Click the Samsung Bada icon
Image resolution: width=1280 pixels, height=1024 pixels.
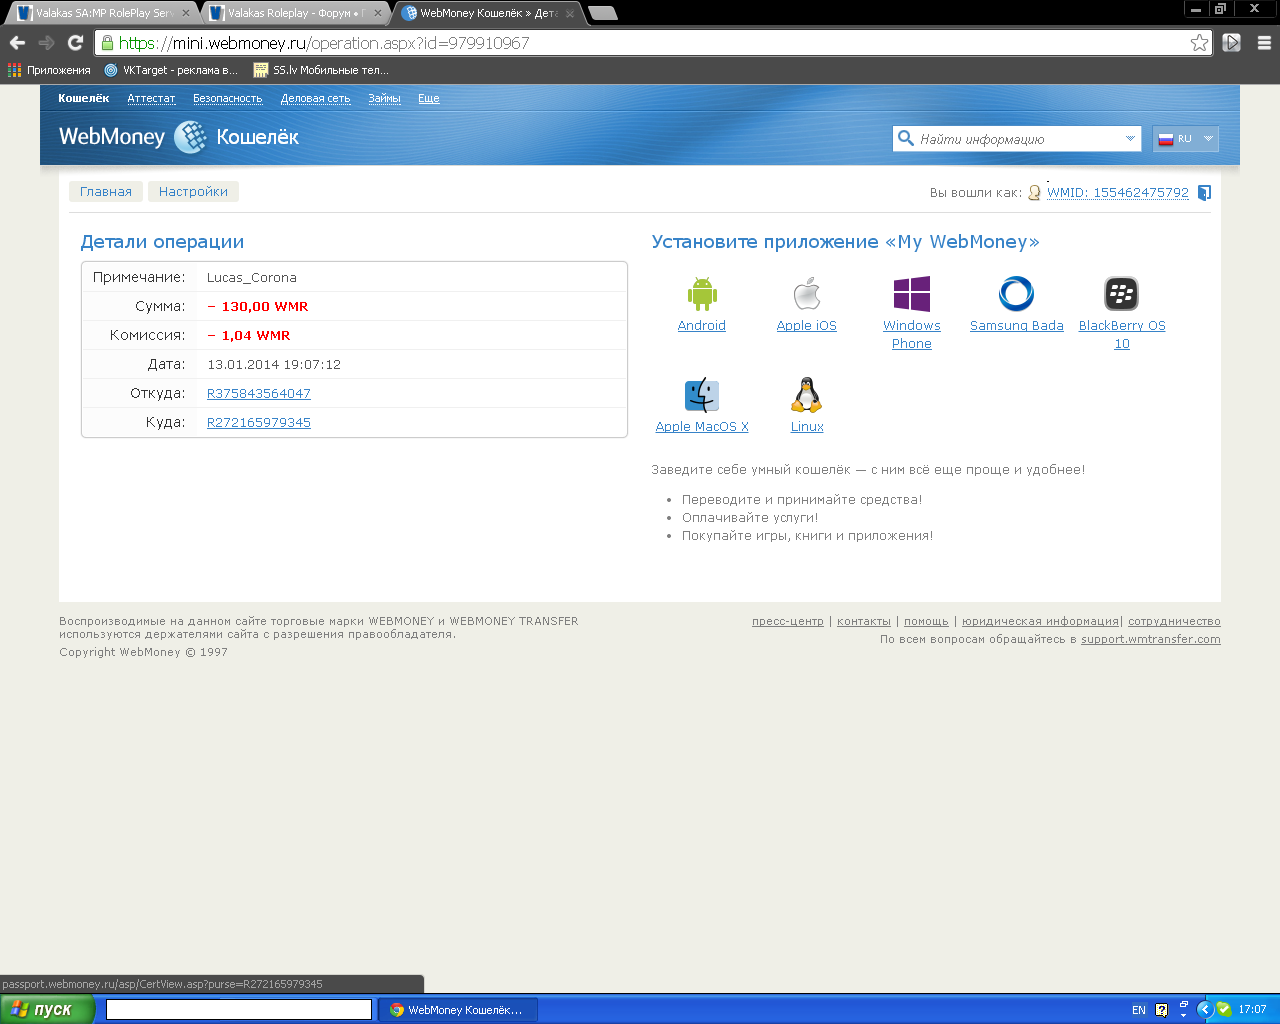(1016, 294)
